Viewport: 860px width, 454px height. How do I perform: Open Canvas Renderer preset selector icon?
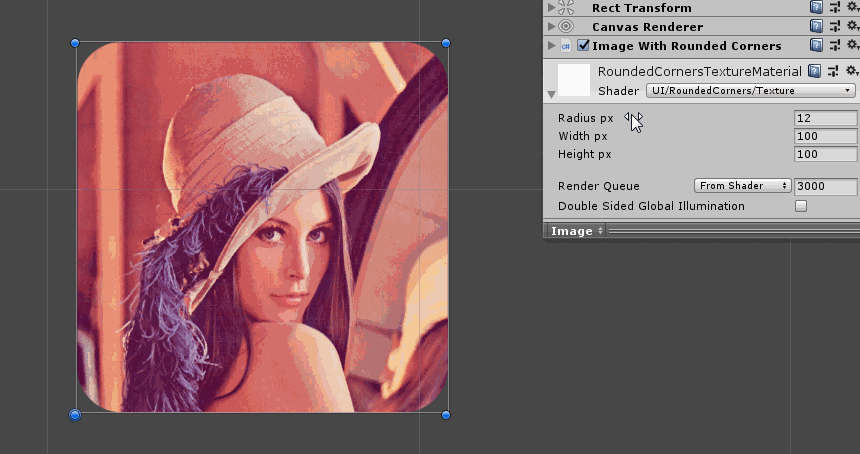point(835,26)
